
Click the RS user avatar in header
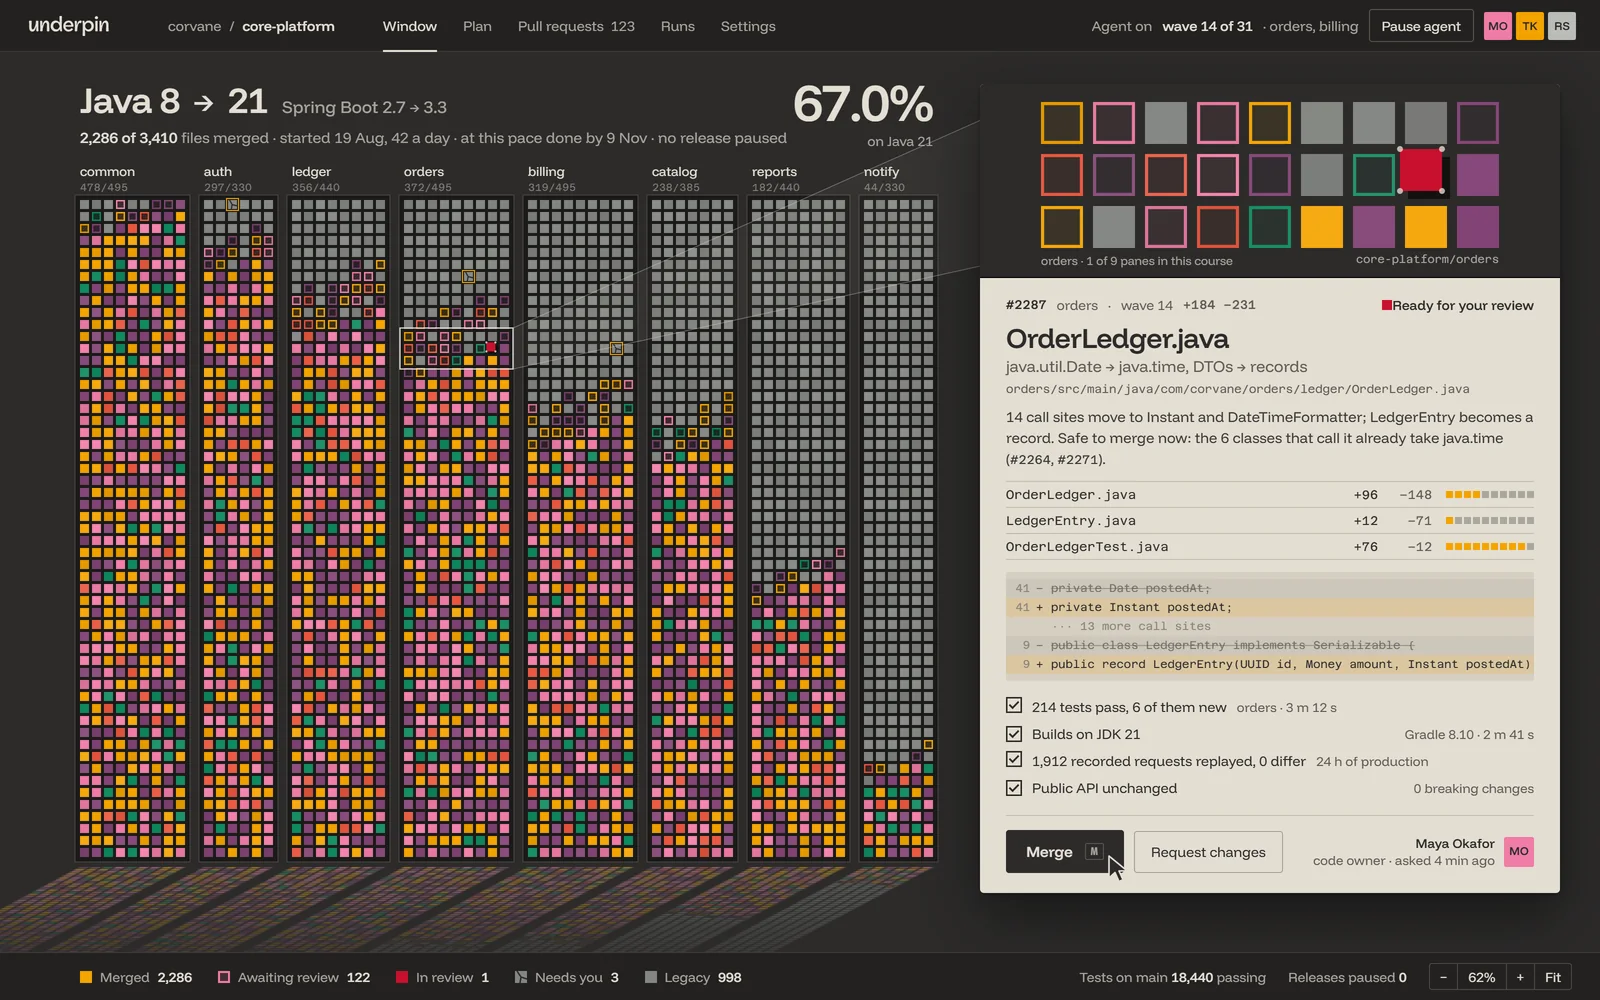pyautogui.click(x=1561, y=26)
